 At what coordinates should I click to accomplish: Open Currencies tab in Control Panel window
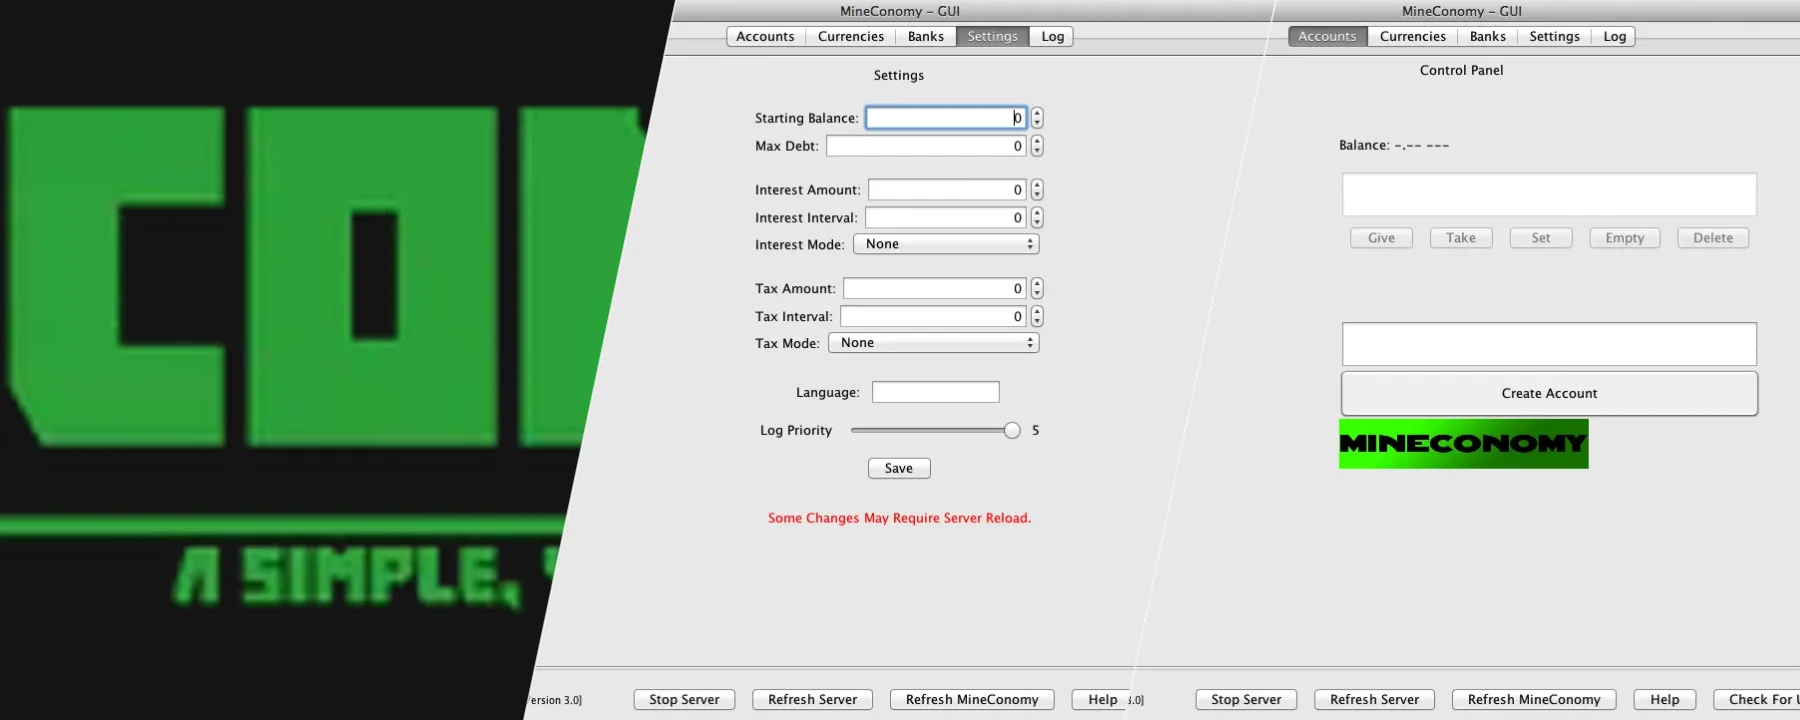pyautogui.click(x=1413, y=36)
